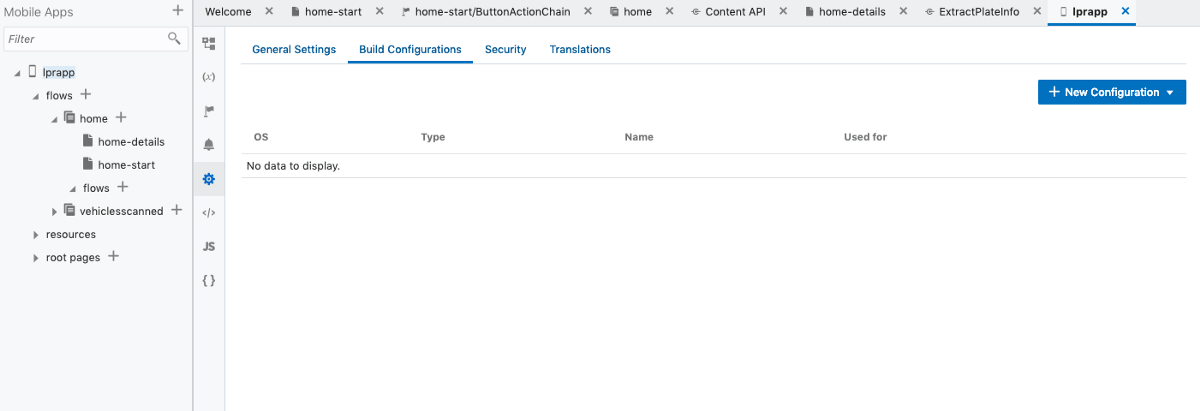Add a new mobile app with plus icon
This screenshot has width=1200, height=411.
click(177, 11)
